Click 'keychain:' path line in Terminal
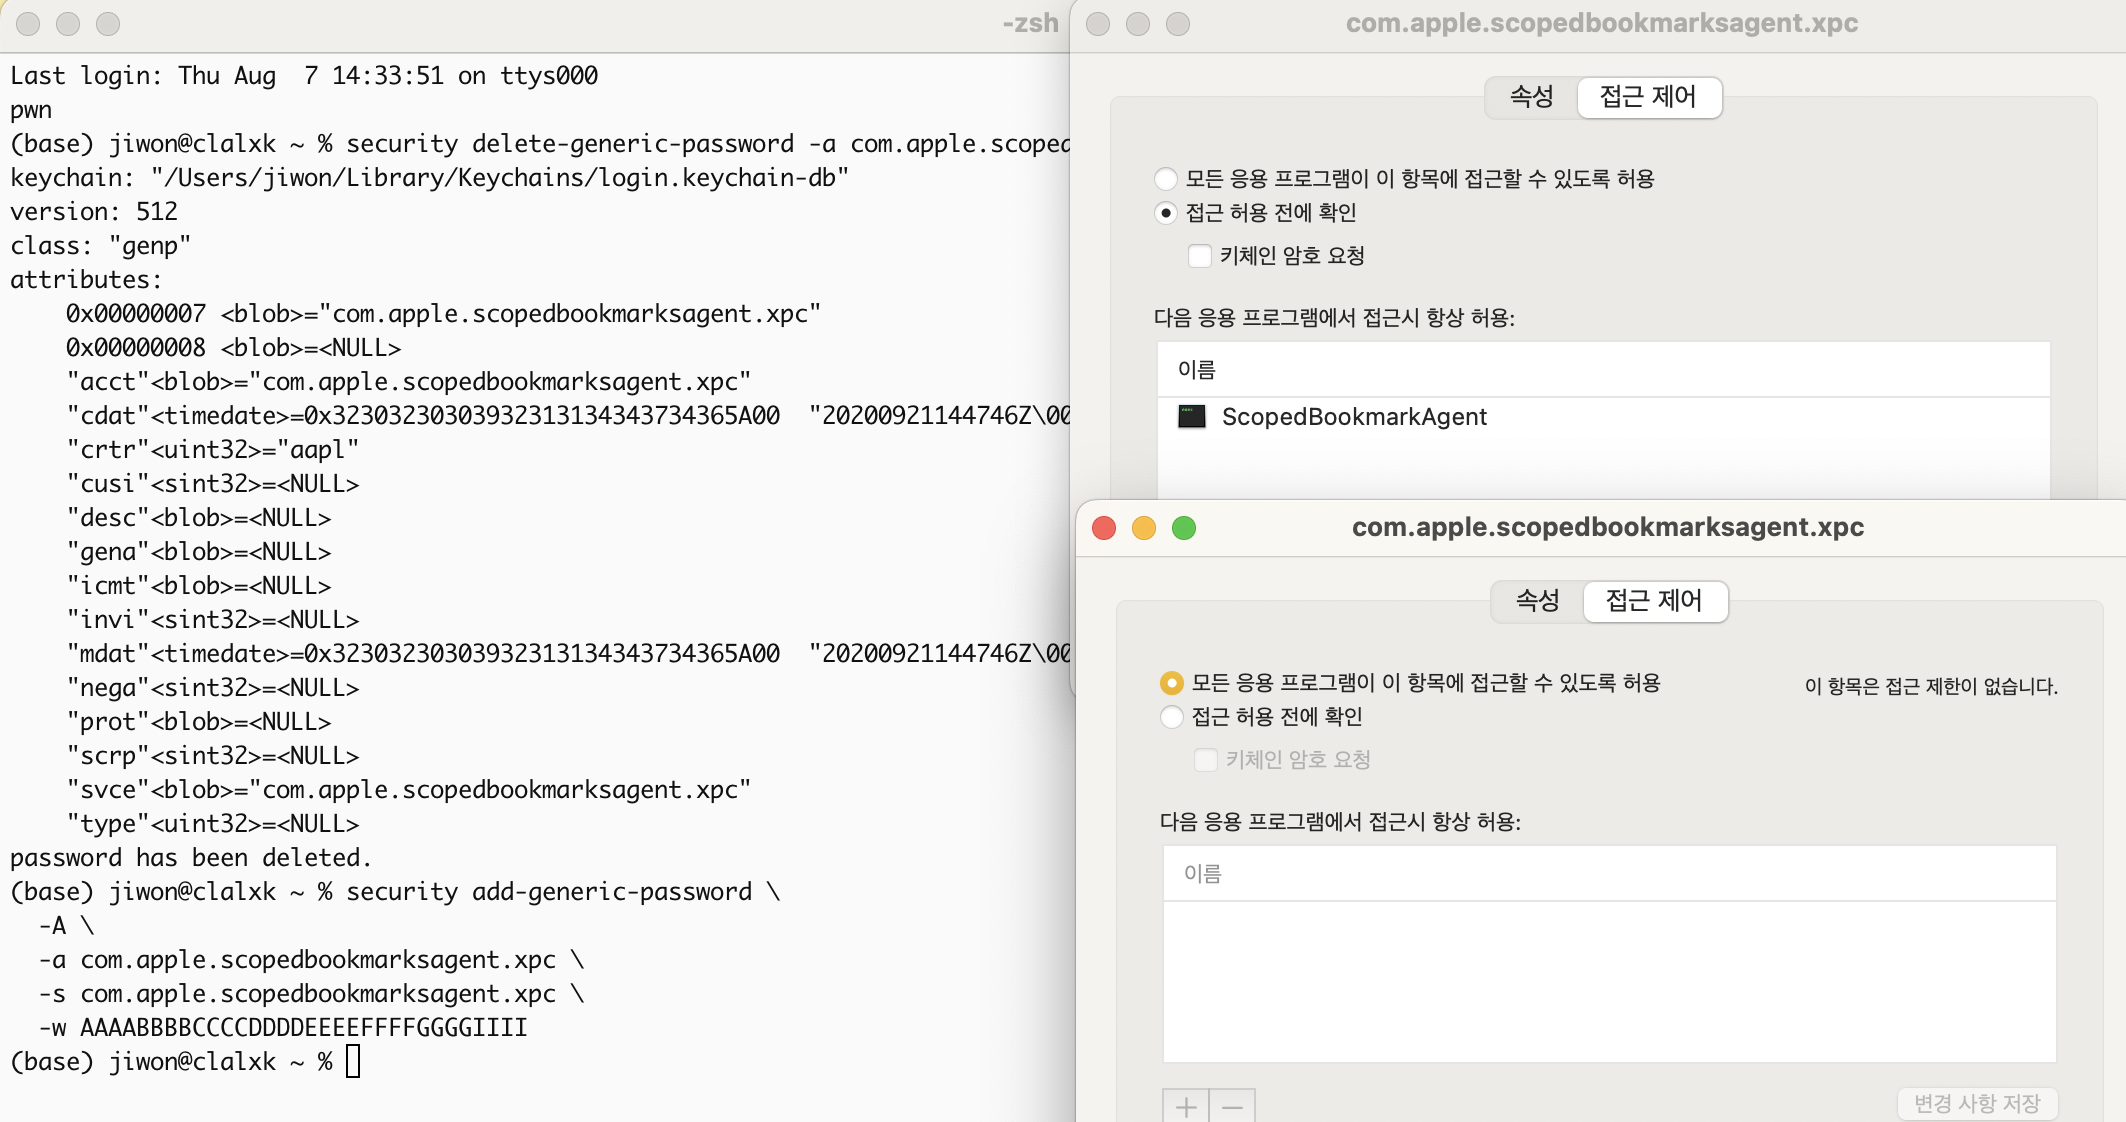2126x1122 pixels. point(430,178)
